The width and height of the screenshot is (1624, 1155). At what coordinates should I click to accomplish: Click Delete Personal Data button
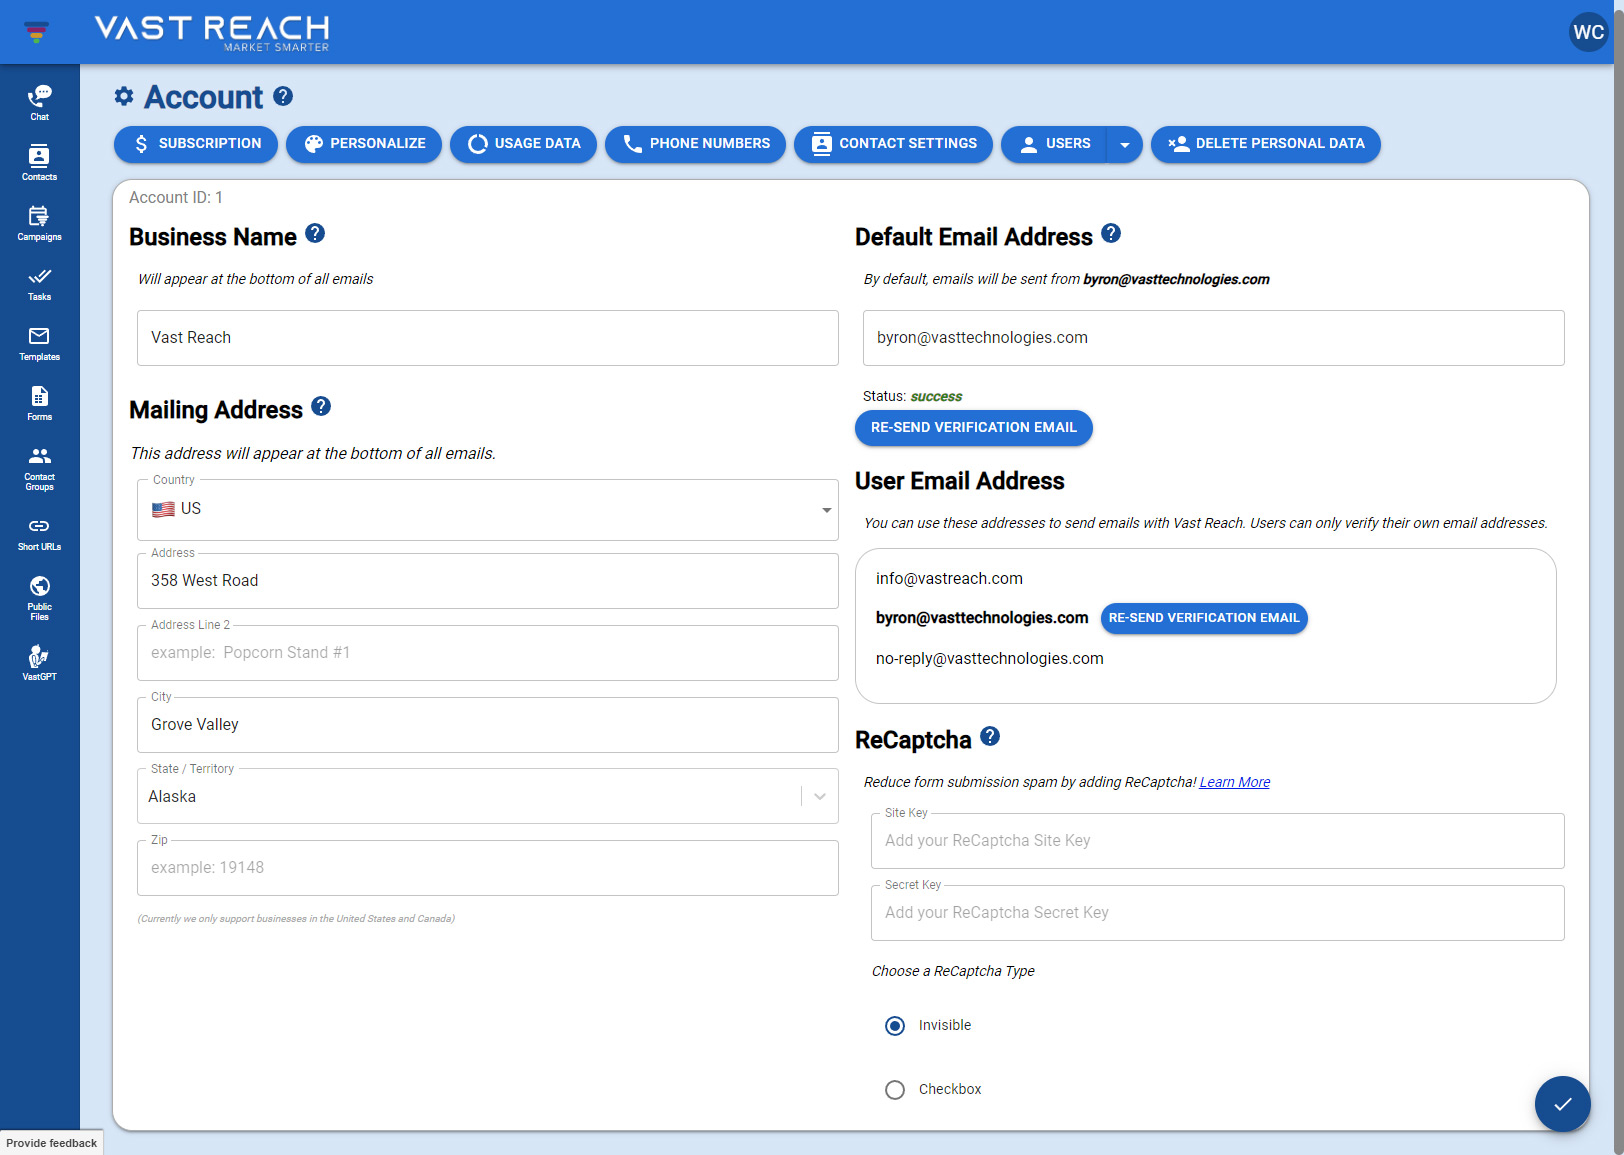pos(1266,144)
